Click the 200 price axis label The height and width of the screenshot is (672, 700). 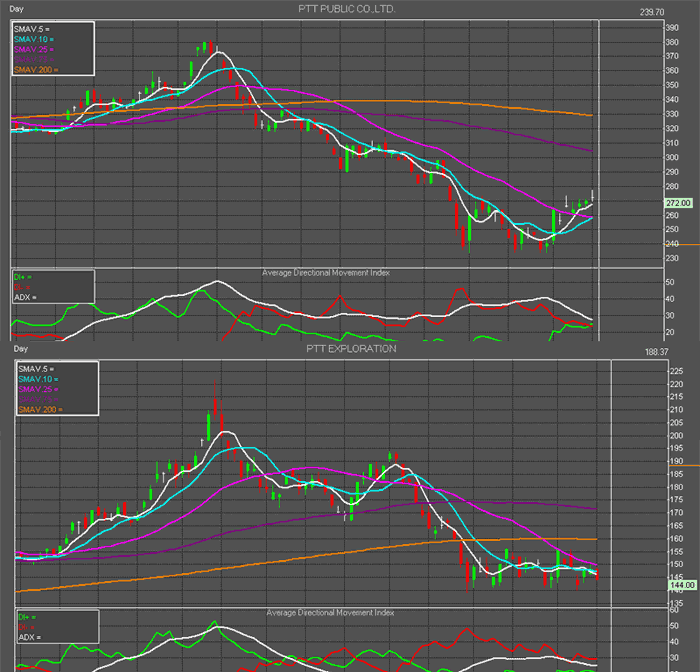tap(676, 436)
